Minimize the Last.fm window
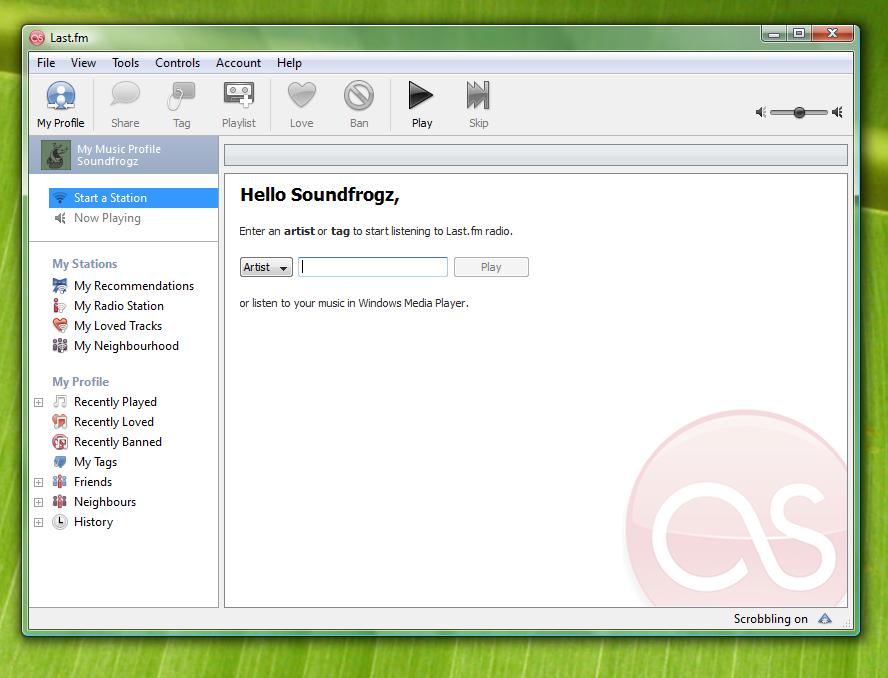The height and width of the screenshot is (678, 888). (x=774, y=33)
